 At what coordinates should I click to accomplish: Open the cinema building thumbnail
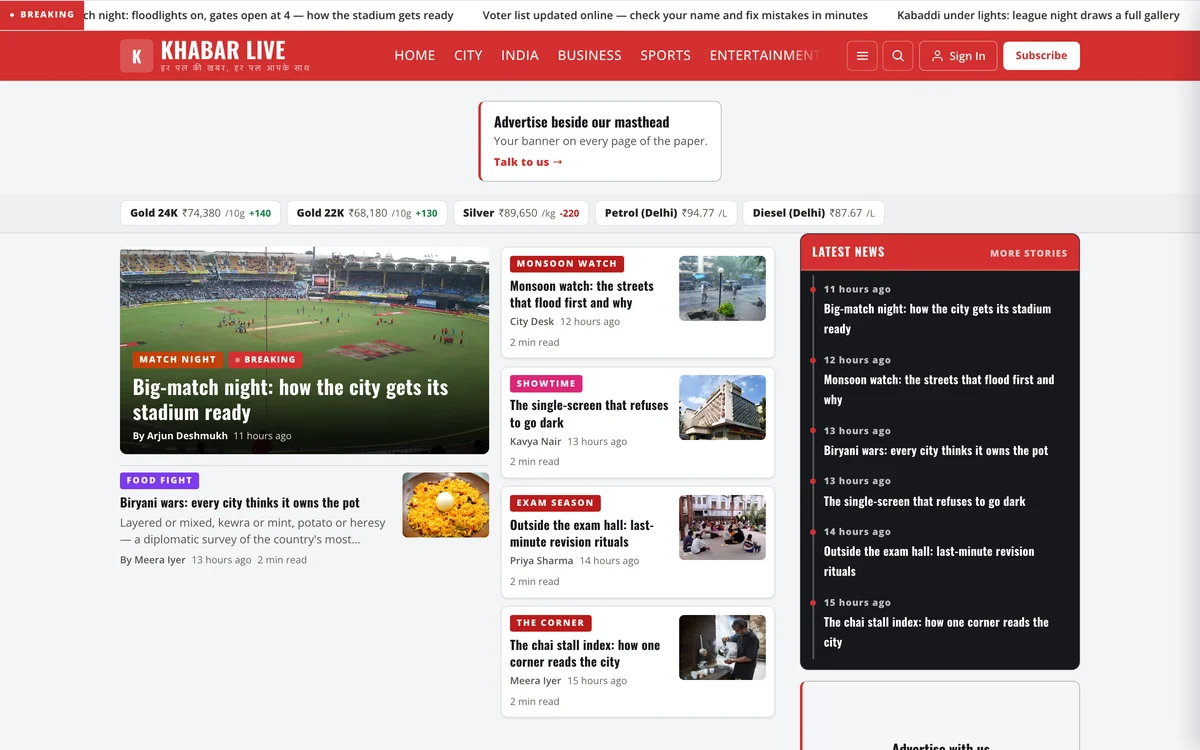coord(722,407)
